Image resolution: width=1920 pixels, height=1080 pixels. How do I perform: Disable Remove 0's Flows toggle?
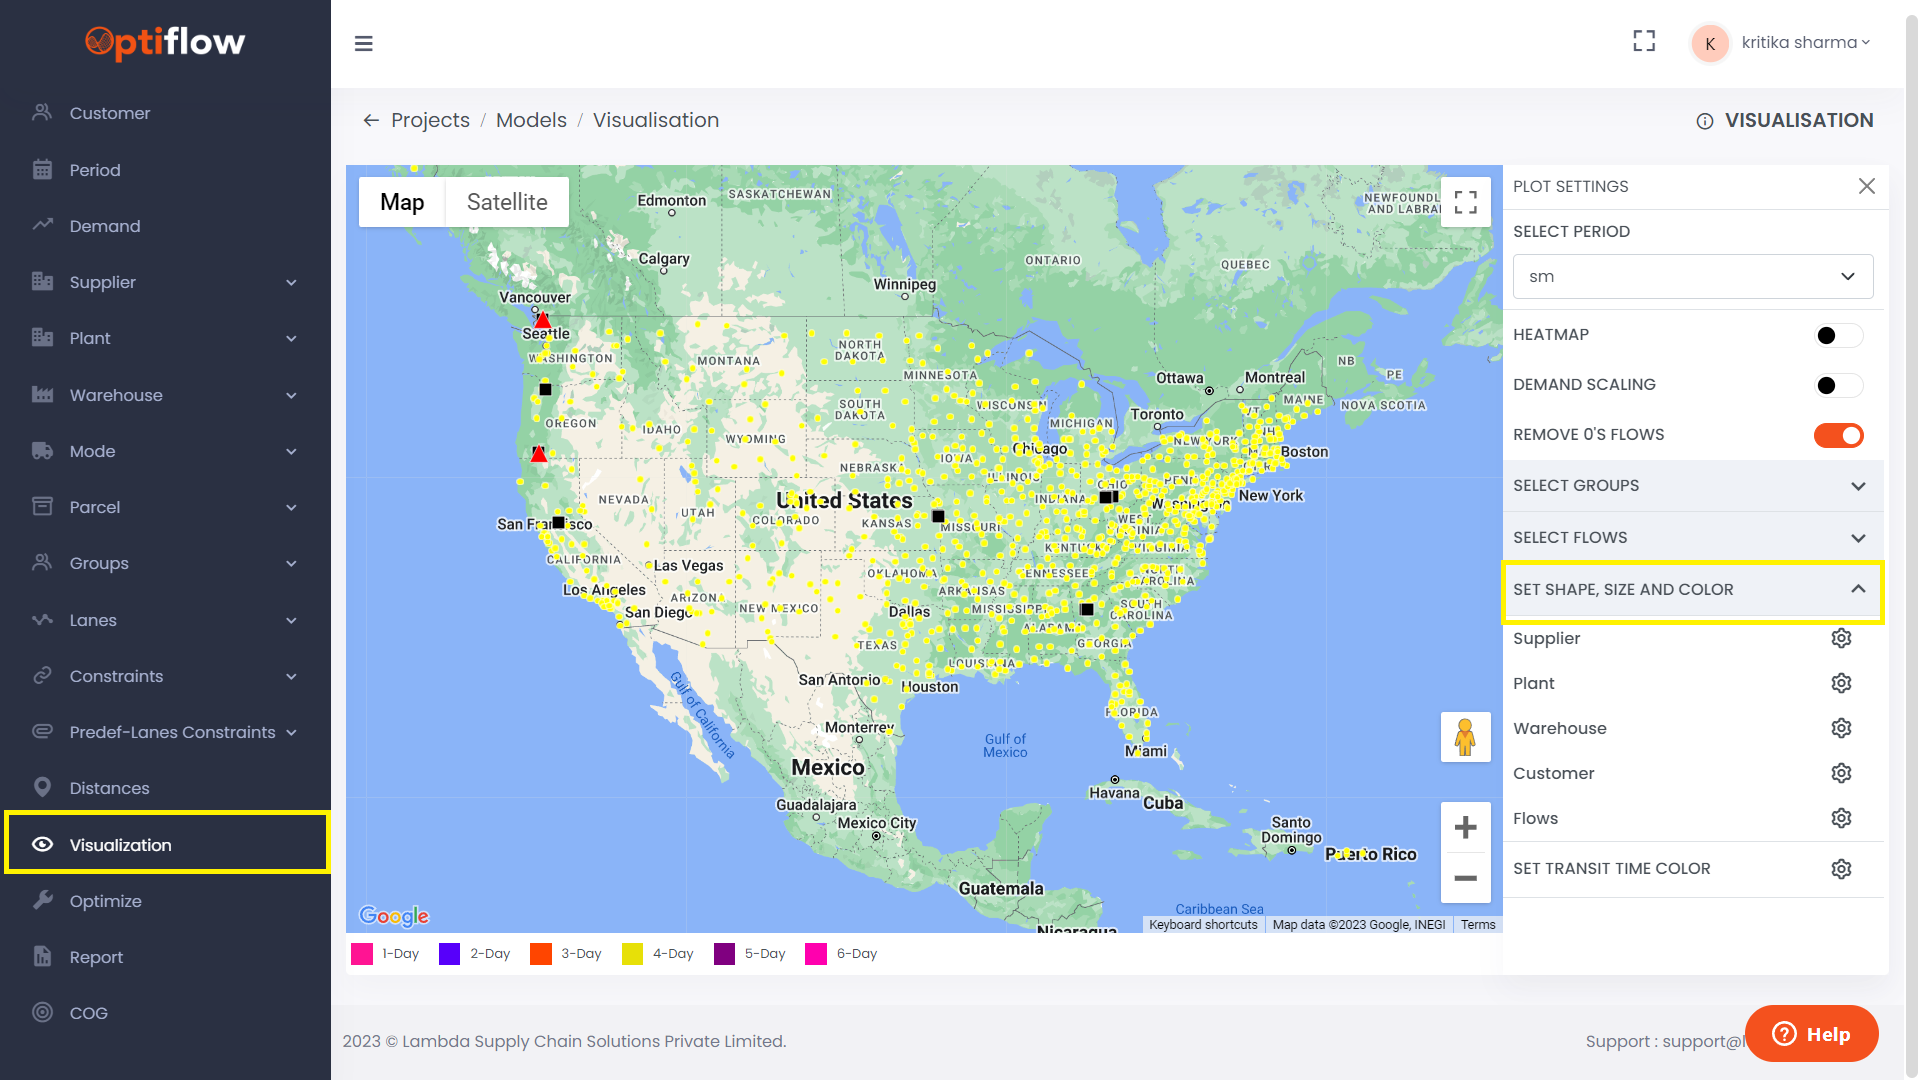click(1838, 435)
